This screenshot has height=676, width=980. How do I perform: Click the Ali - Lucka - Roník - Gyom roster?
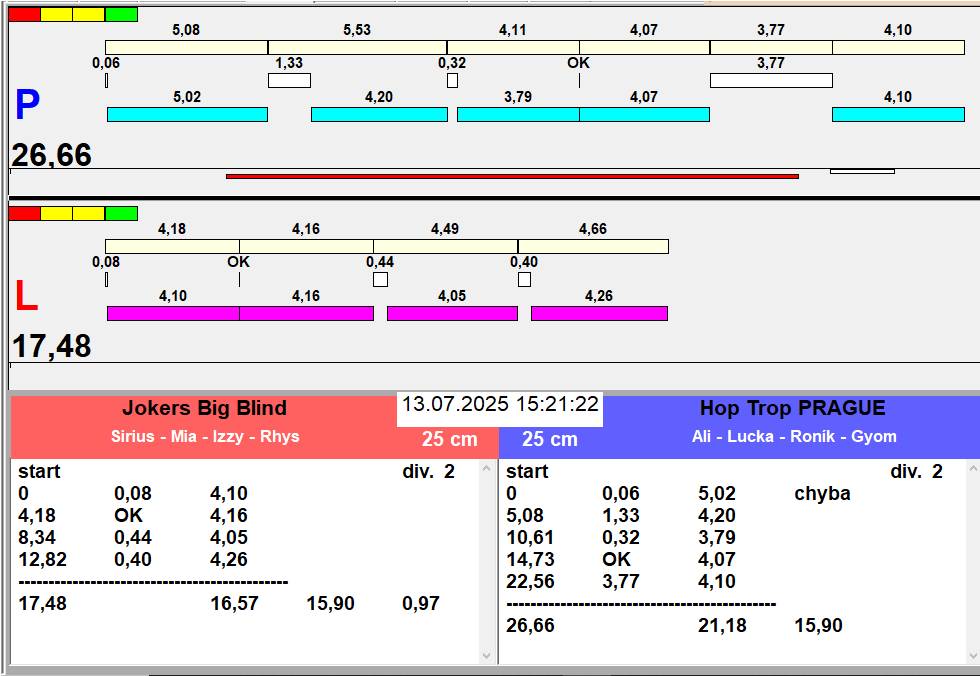[794, 436]
